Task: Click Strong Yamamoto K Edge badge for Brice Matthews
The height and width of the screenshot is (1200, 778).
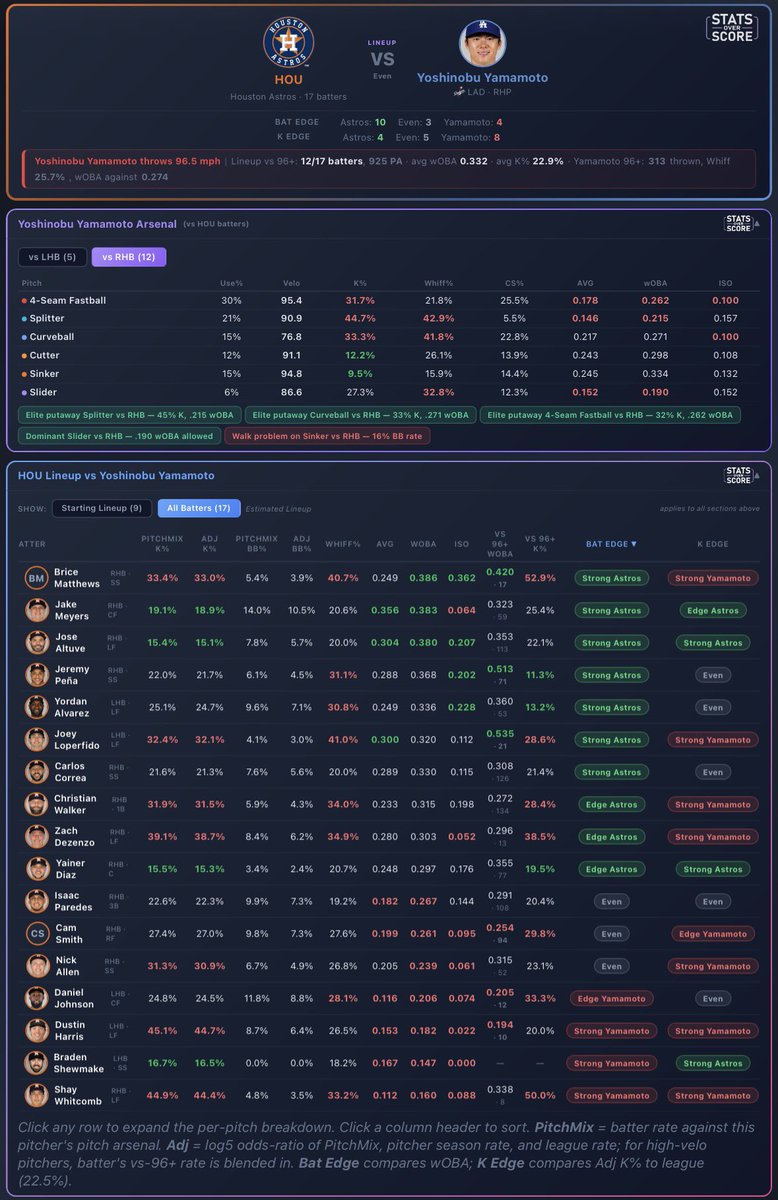Action: coord(713,578)
